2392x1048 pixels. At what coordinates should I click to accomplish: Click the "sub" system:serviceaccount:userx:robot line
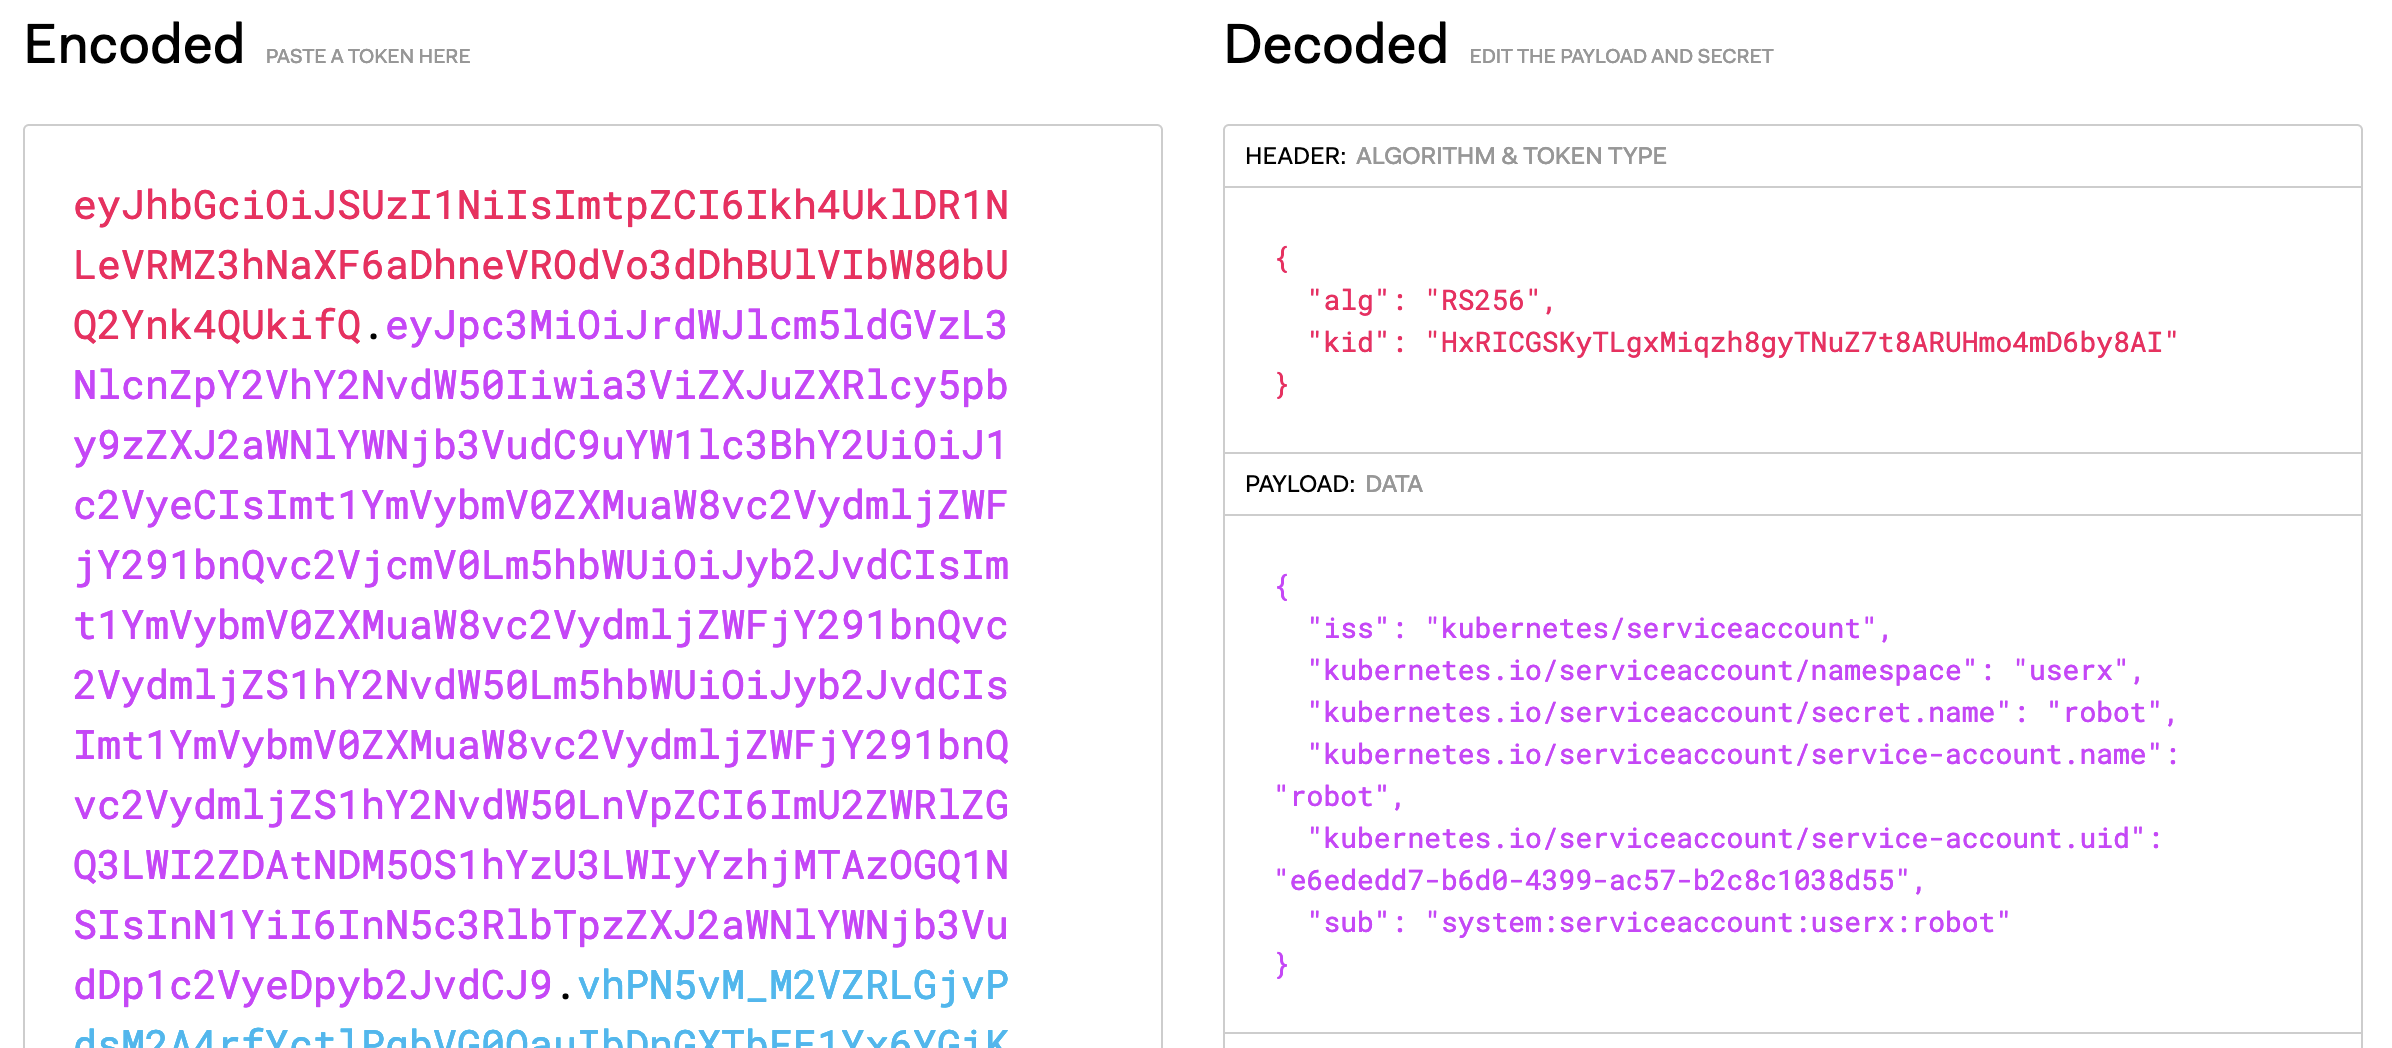(x=1659, y=923)
